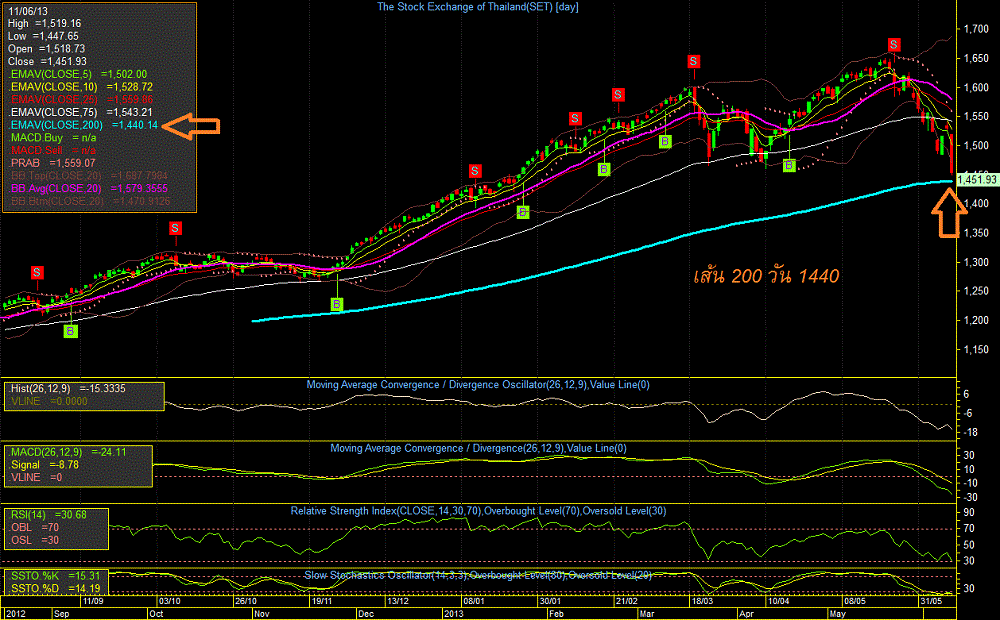1000x620 pixels.
Task: Click the 'EMAV(CLOSE,5) =1,502.00' legend entry
Action: click(x=78, y=75)
